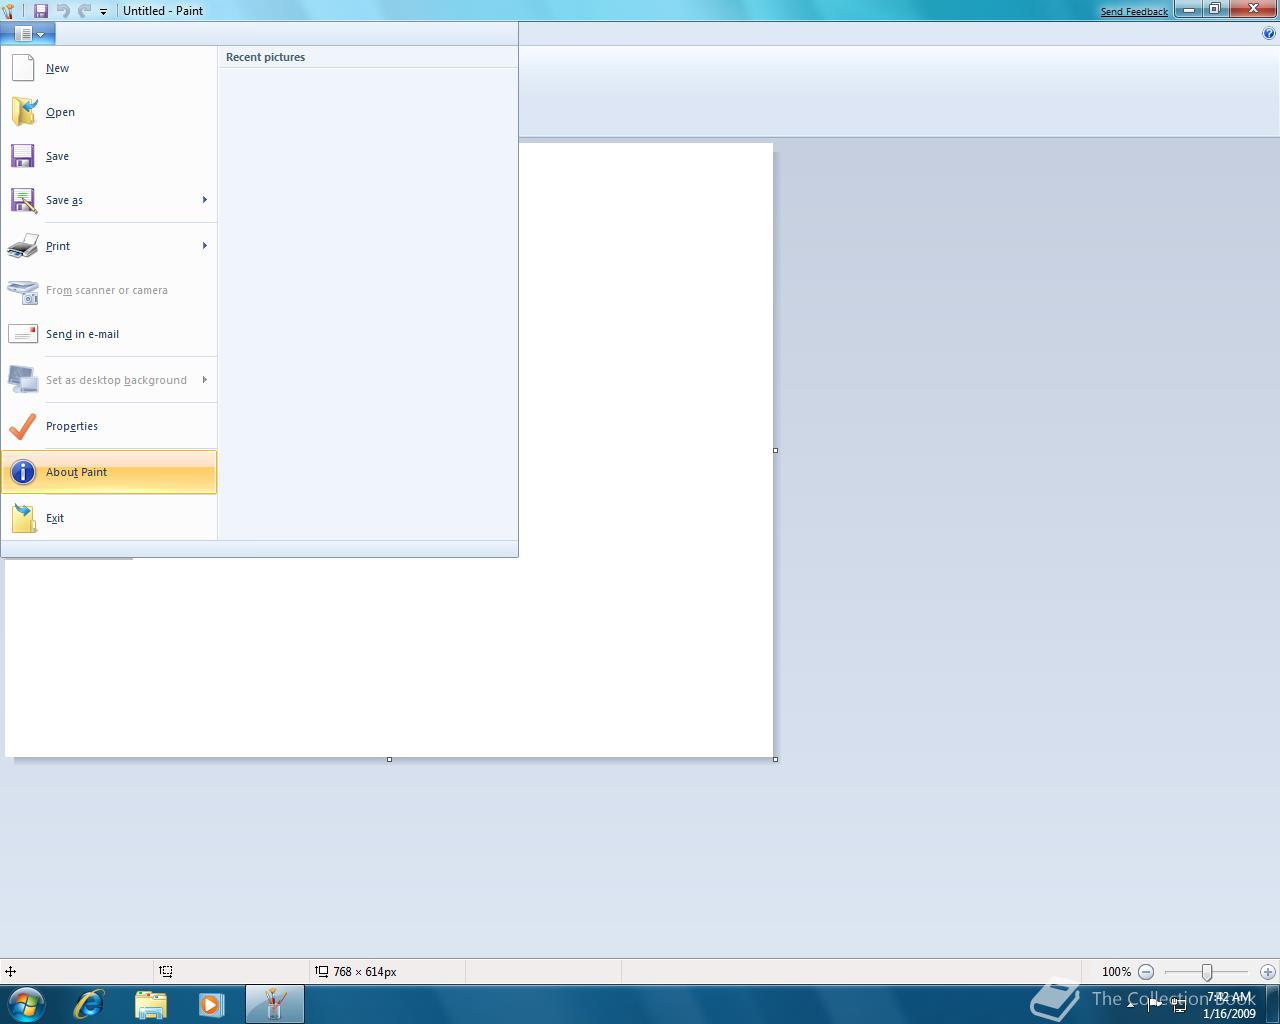The width and height of the screenshot is (1280, 1024).
Task: Open Windows Explorer from the taskbar
Action: (150, 1004)
